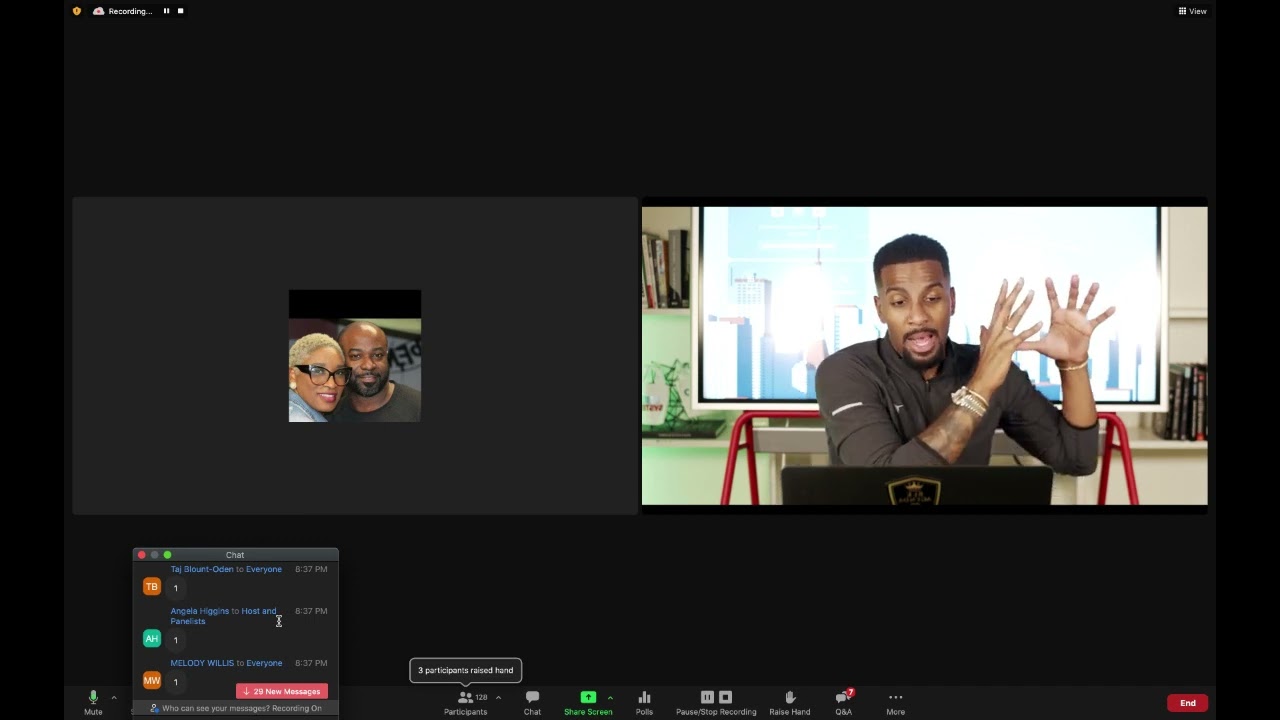Open the Q&A panel
This screenshot has height=720, width=1280.
[x=844, y=703]
